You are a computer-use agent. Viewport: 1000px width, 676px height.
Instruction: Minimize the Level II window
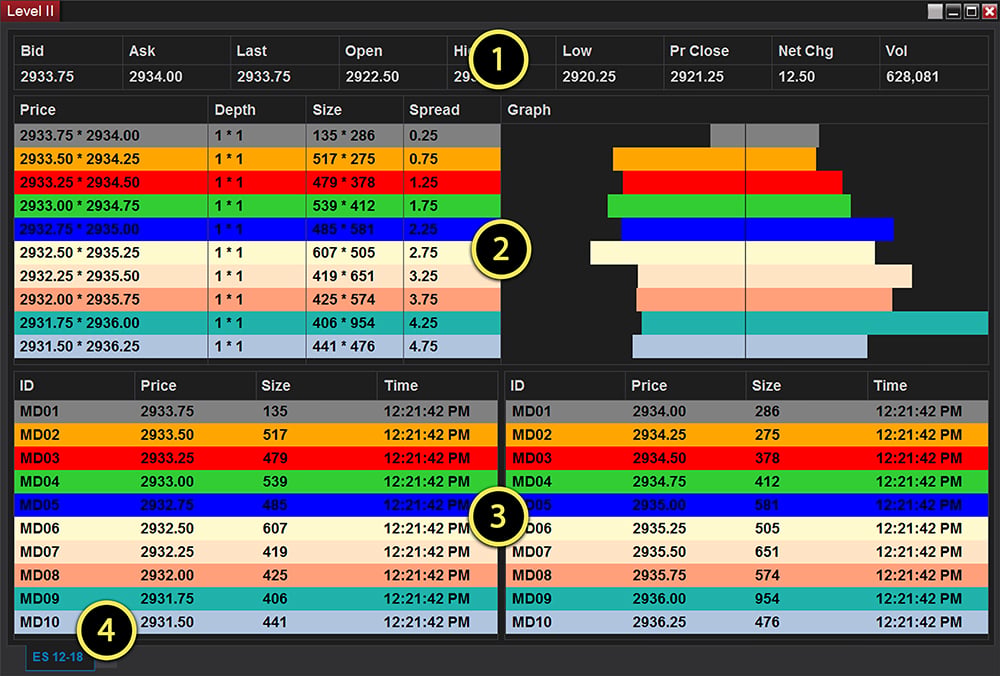pyautogui.click(x=953, y=11)
